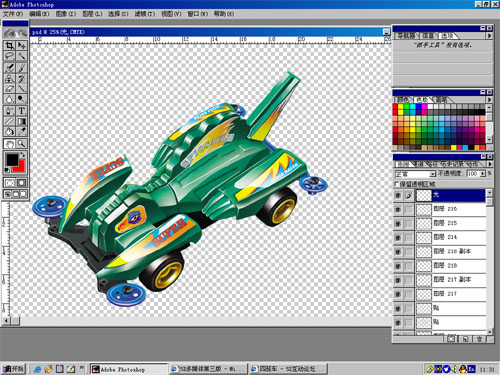The height and width of the screenshot is (375, 500).
Task: Select the Type tool
Action: (x=21, y=110)
